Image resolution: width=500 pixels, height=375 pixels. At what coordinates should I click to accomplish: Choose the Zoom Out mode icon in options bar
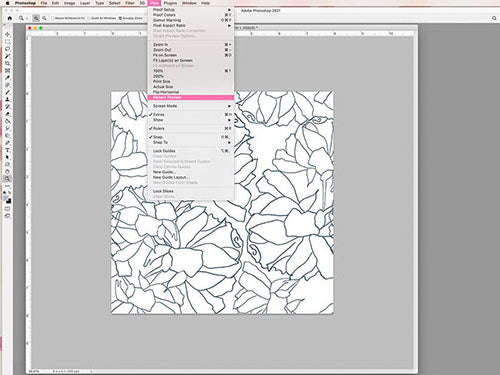pos(44,18)
